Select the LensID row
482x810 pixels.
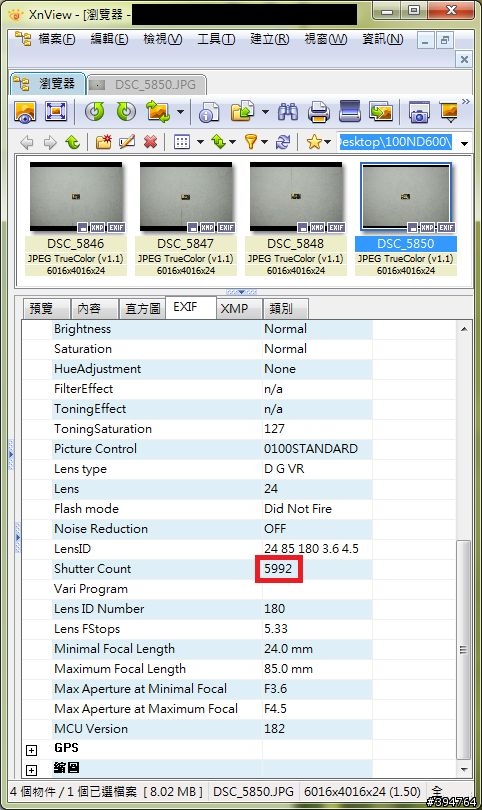tap(212, 549)
